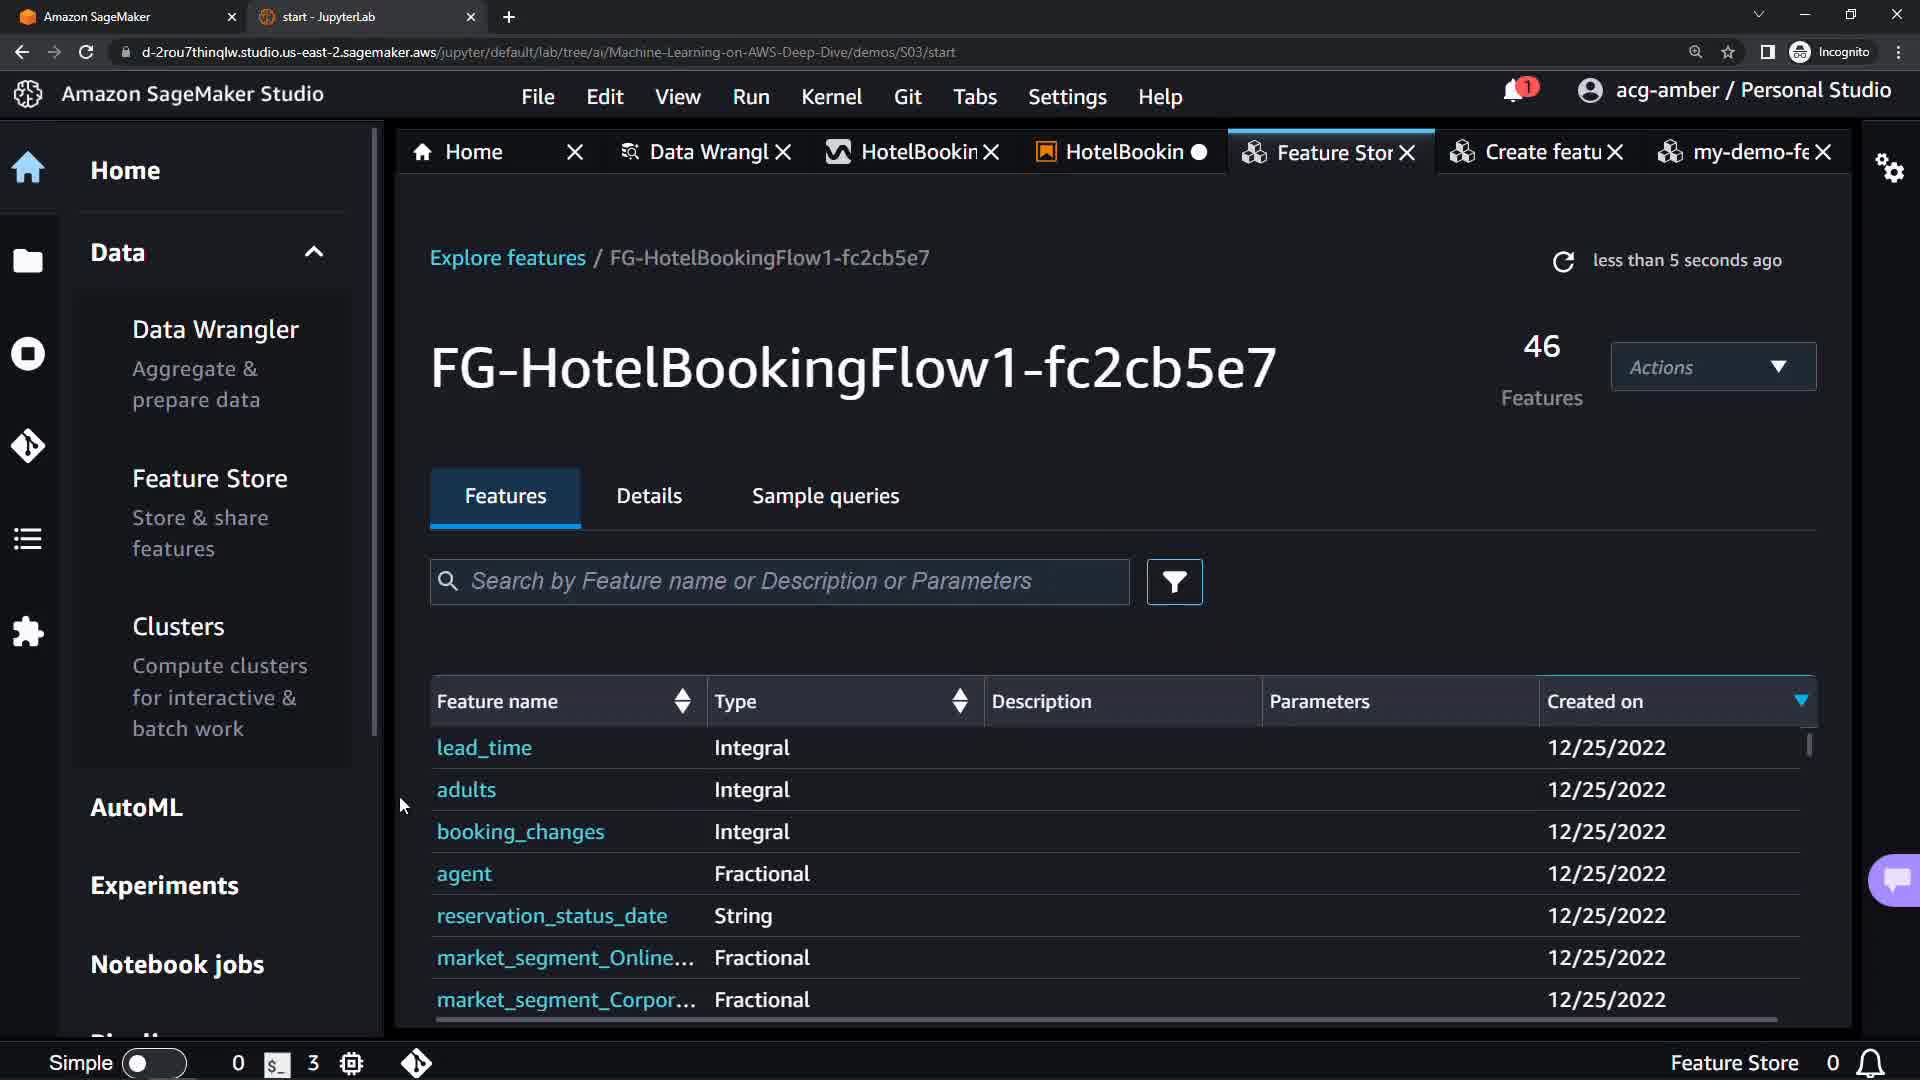Sort by Type column arrows
This screenshot has height=1080, width=1920.
click(959, 701)
